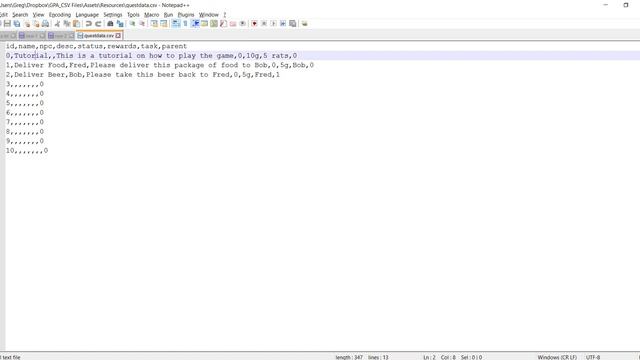Viewport: 640px width, 360px height.
Task: Click the last plugin icon on toolbar
Action: click(304, 24)
